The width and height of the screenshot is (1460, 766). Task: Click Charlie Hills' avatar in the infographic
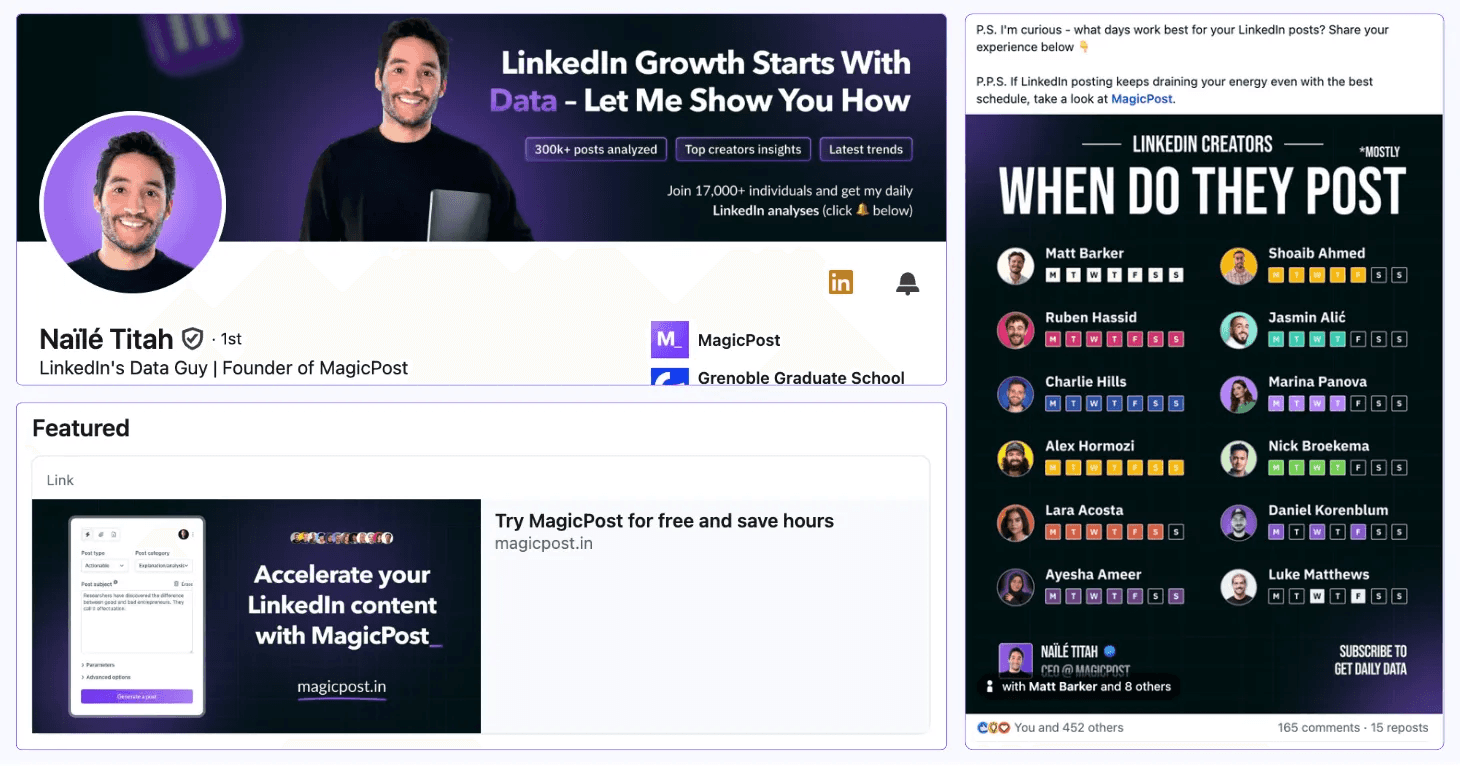[1015, 394]
